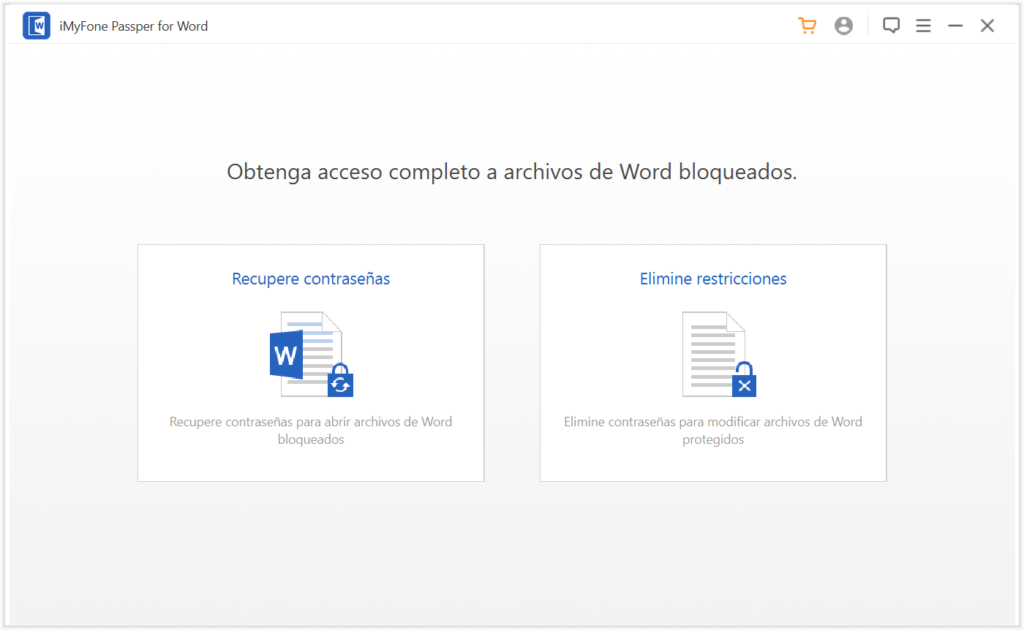Image resolution: width=1024 pixels, height=631 pixels.
Task: Open the shopping cart to purchase
Action: [x=807, y=25]
